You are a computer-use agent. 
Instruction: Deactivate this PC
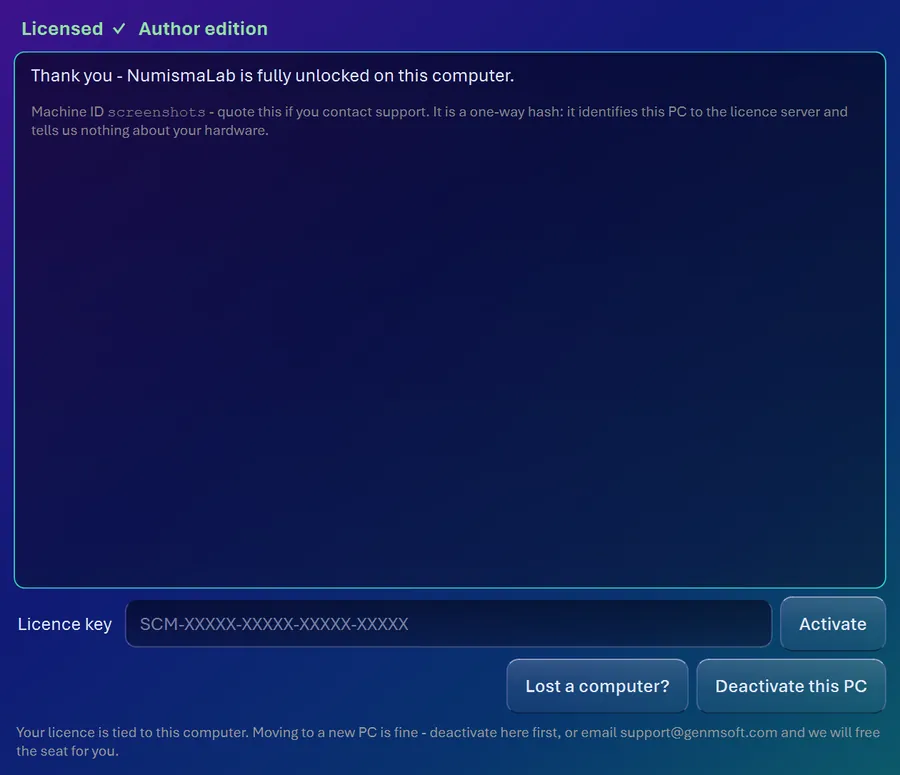pos(790,686)
